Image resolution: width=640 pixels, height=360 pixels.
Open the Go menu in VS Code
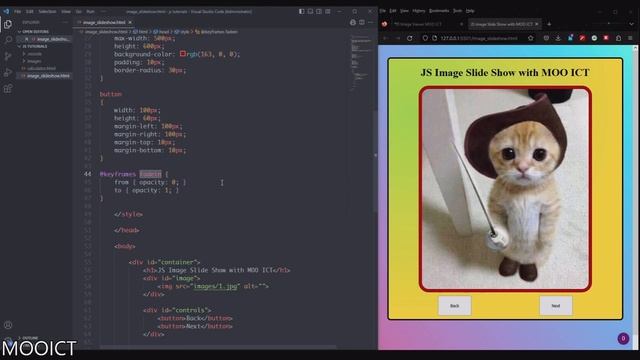pyautogui.click(x=78, y=11)
